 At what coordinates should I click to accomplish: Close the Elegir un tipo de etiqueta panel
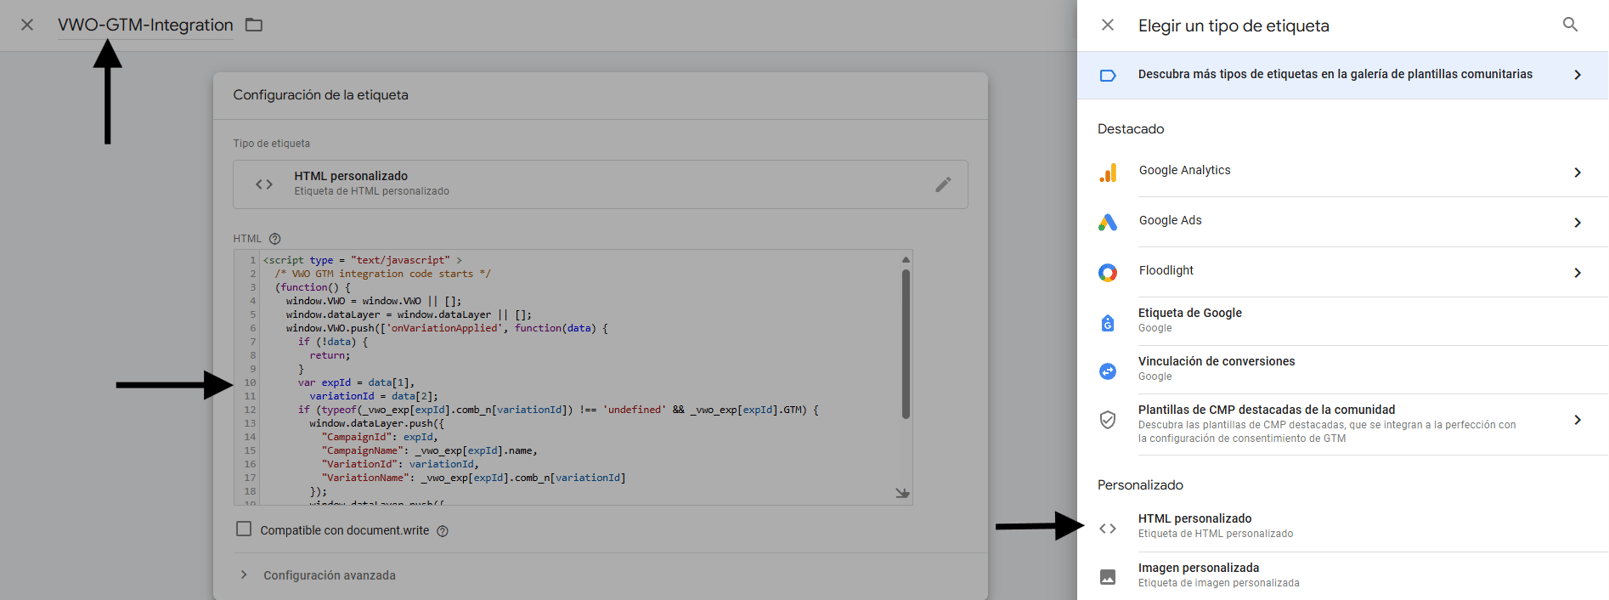(x=1107, y=25)
